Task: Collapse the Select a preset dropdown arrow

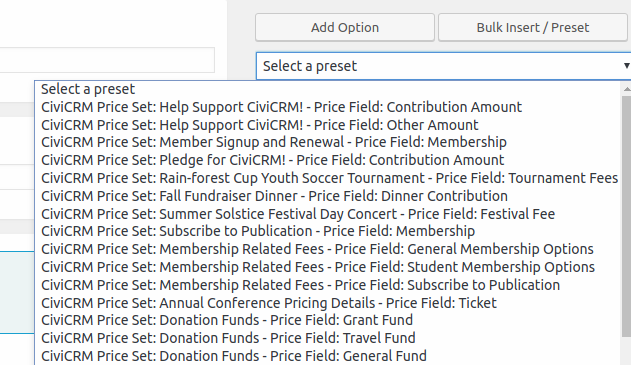Action: (626, 66)
